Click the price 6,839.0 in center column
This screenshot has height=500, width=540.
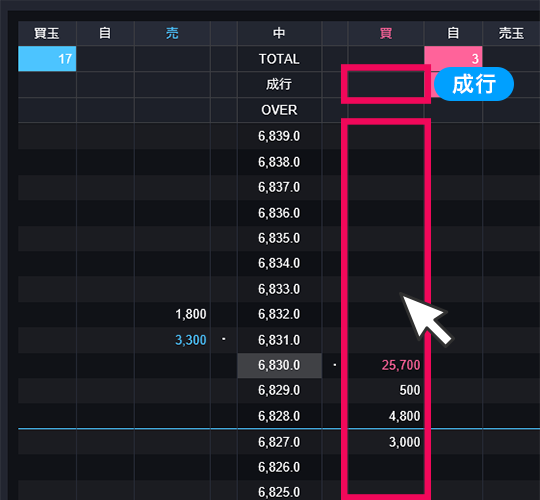click(x=279, y=136)
